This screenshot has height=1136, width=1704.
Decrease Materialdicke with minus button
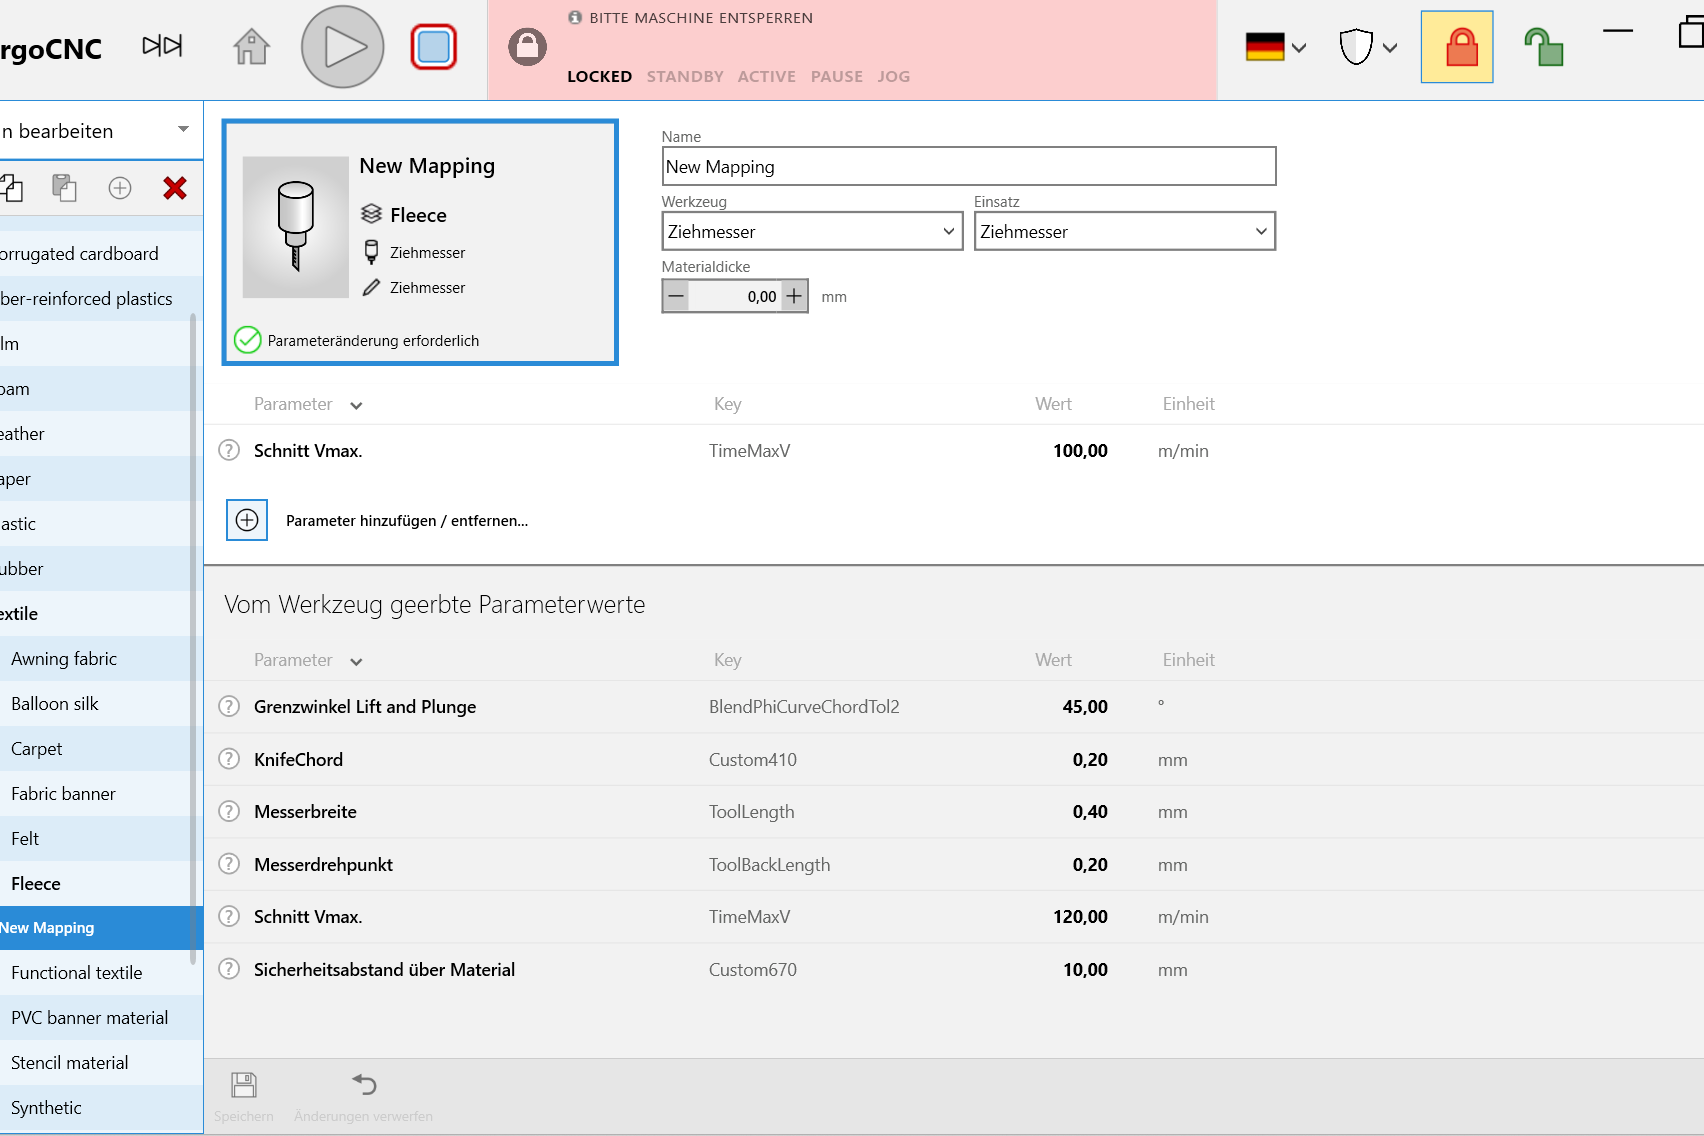click(677, 296)
